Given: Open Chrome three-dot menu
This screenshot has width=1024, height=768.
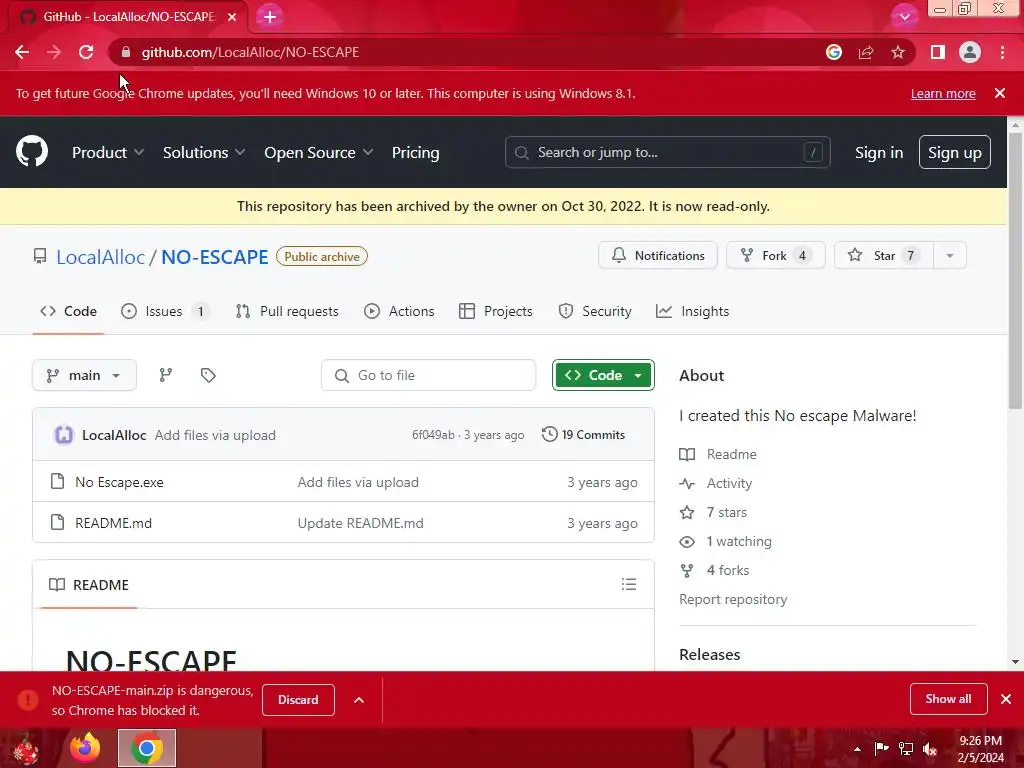Looking at the screenshot, I should pos(1002,52).
